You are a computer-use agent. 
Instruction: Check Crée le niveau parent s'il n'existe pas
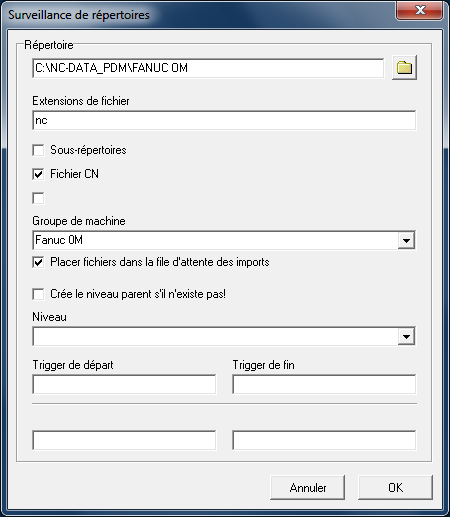pyautogui.click(x=38, y=294)
